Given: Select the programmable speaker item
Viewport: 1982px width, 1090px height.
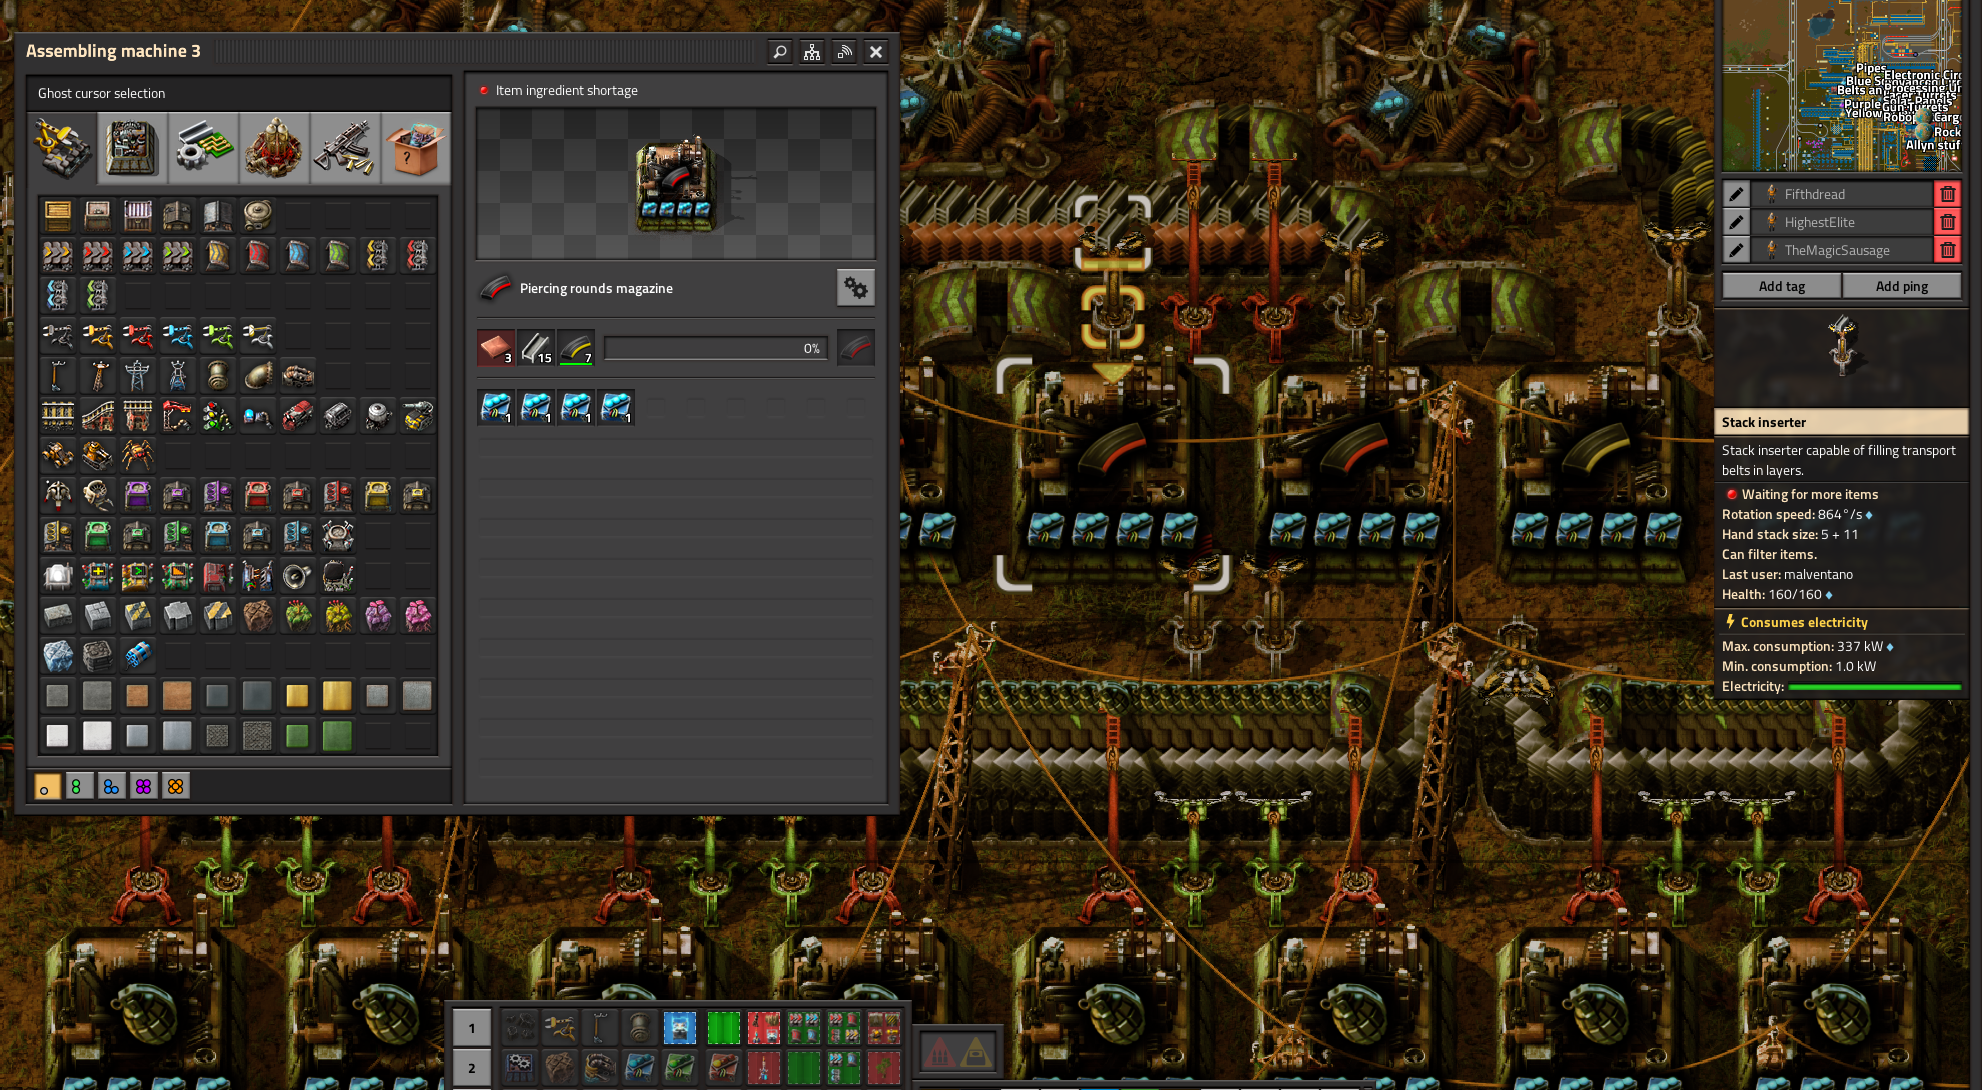Looking at the screenshot, I should (298, 575).
